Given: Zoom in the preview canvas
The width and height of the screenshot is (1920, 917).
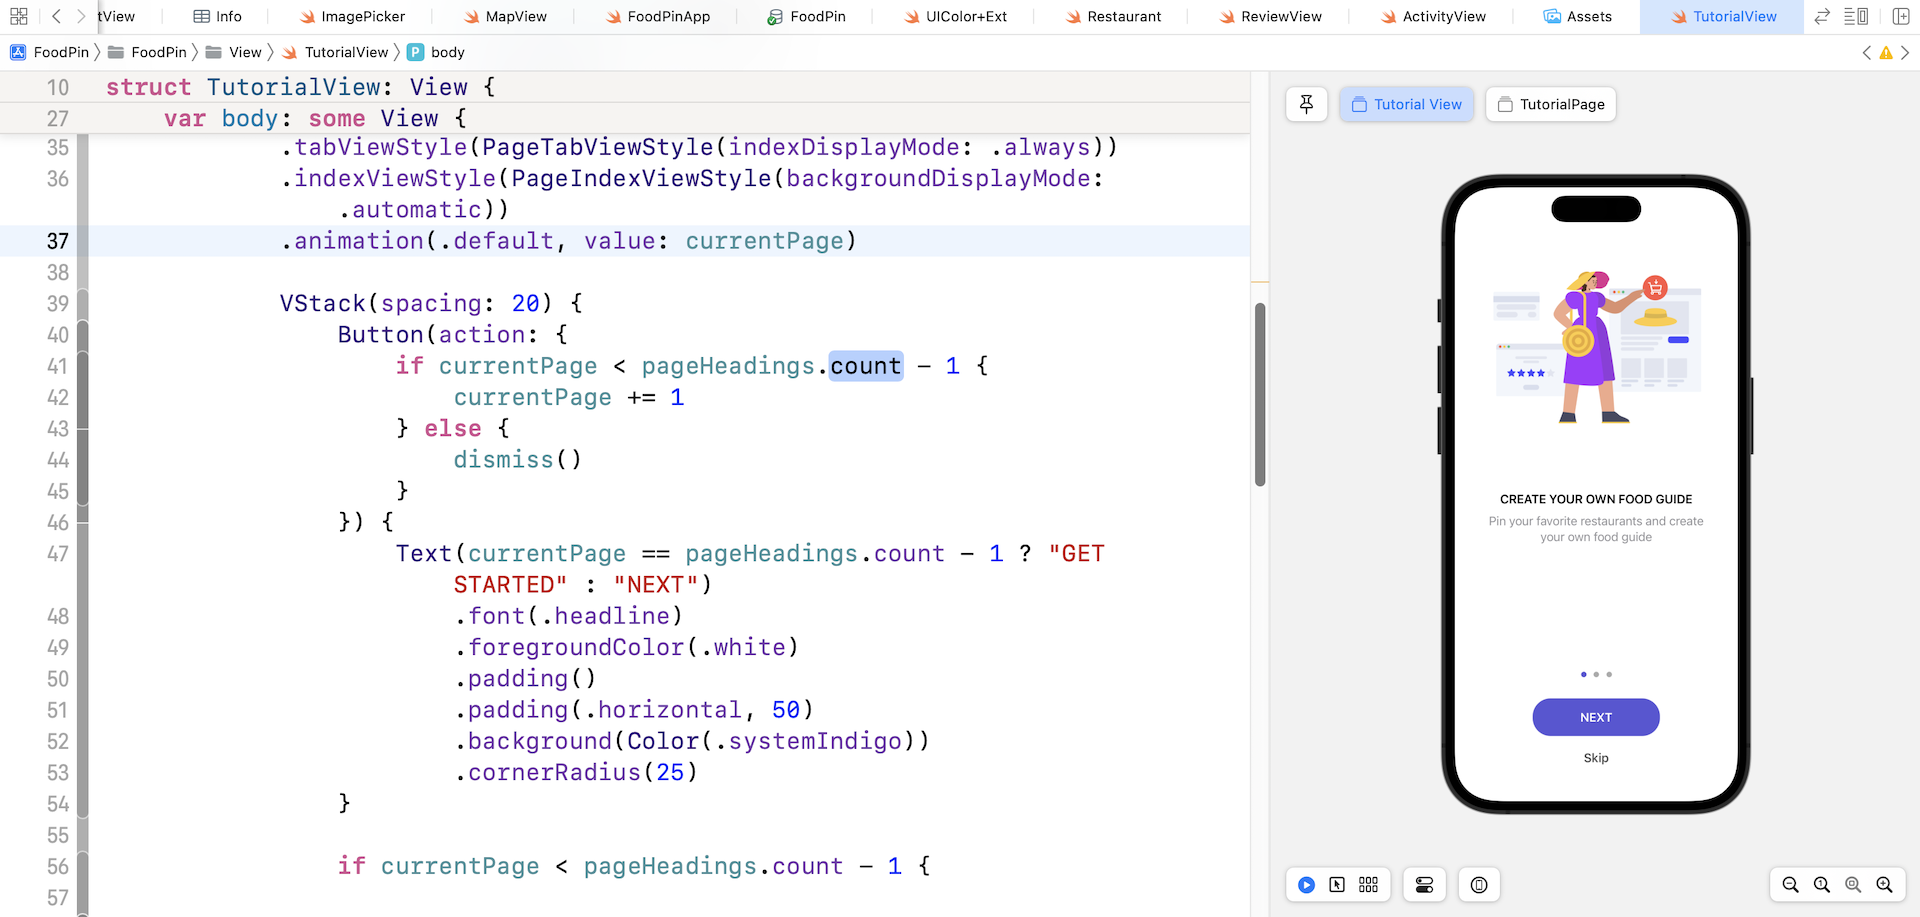Looking at the screenshot, I should (x=1884, y=885).
